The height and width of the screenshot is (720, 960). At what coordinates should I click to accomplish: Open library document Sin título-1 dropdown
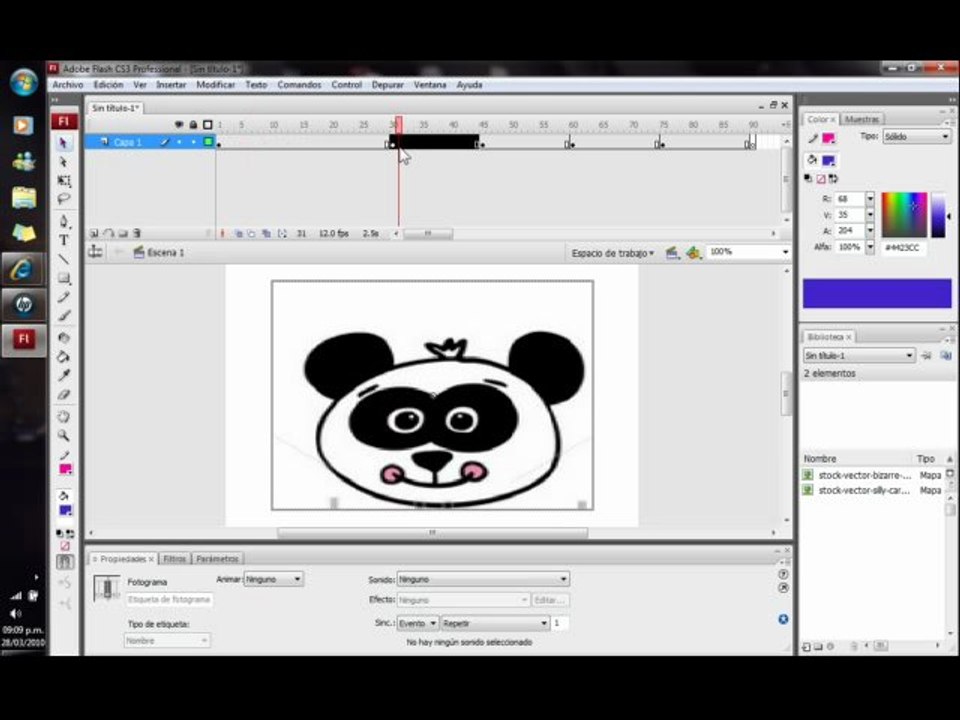pos(859,356)
